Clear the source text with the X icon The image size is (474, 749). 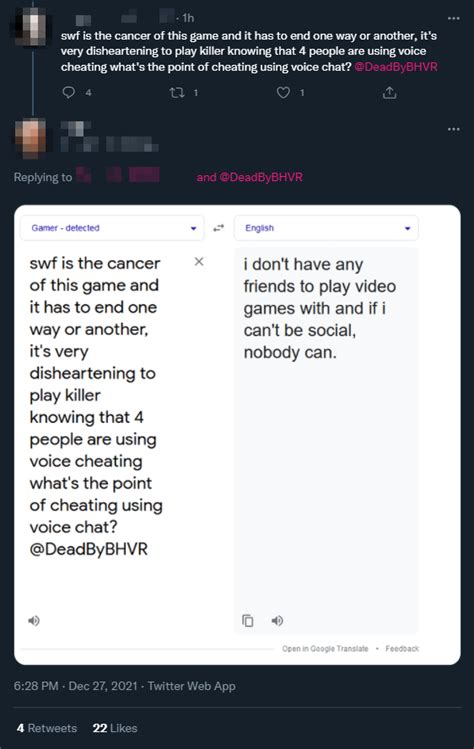click(199, 261)
